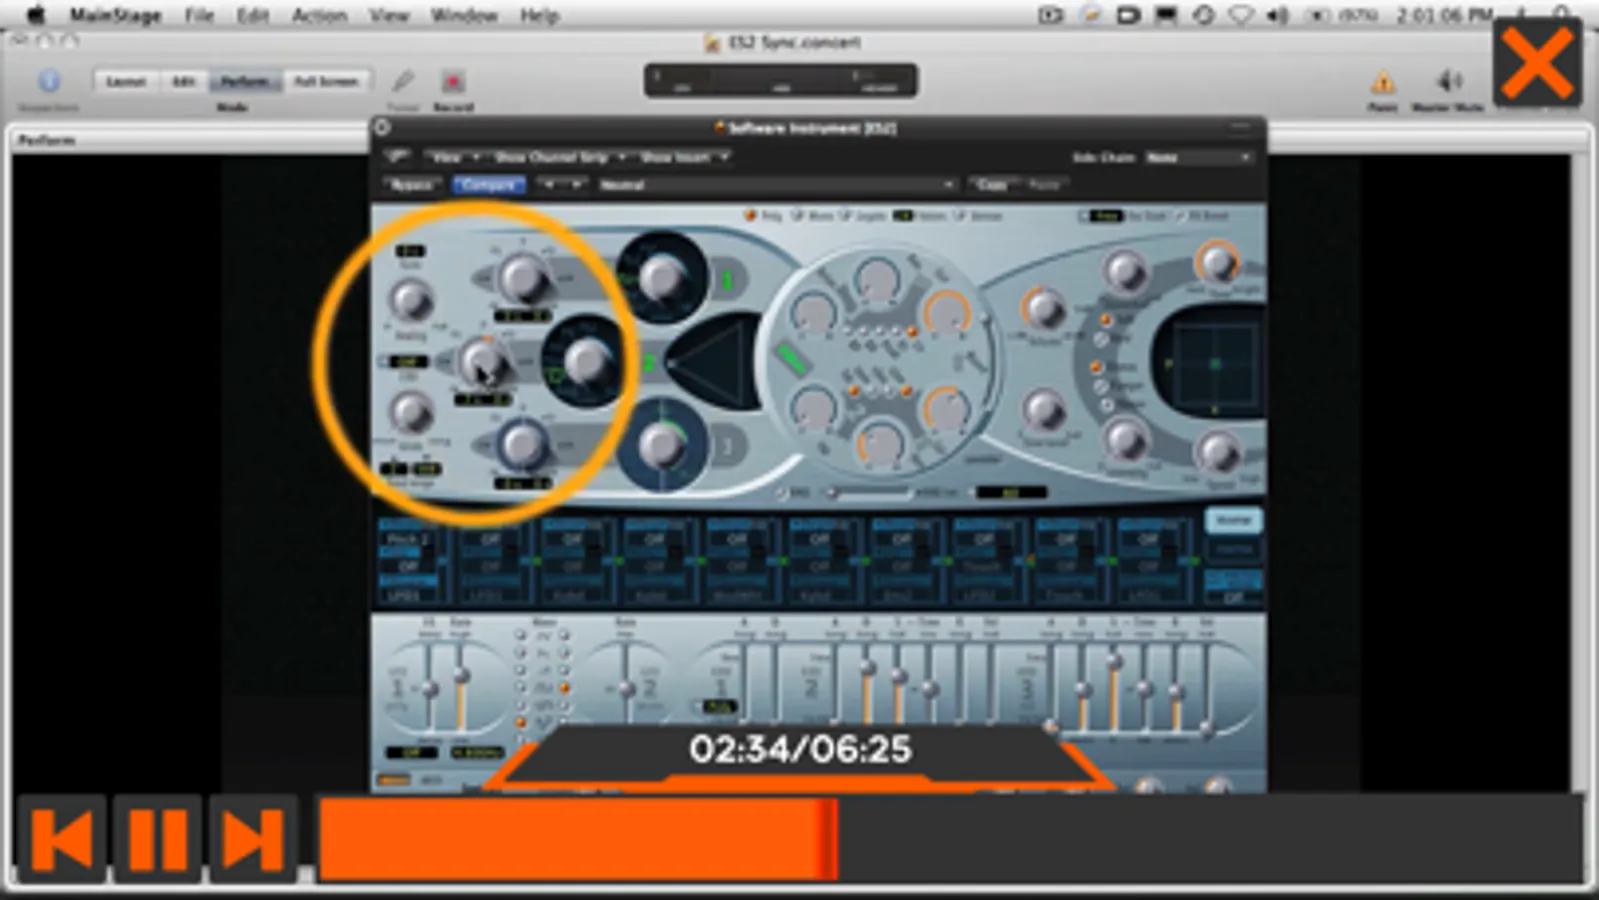Open the File menu
The width and height of the screenshot is (1599, 900).
coord(199,15)
